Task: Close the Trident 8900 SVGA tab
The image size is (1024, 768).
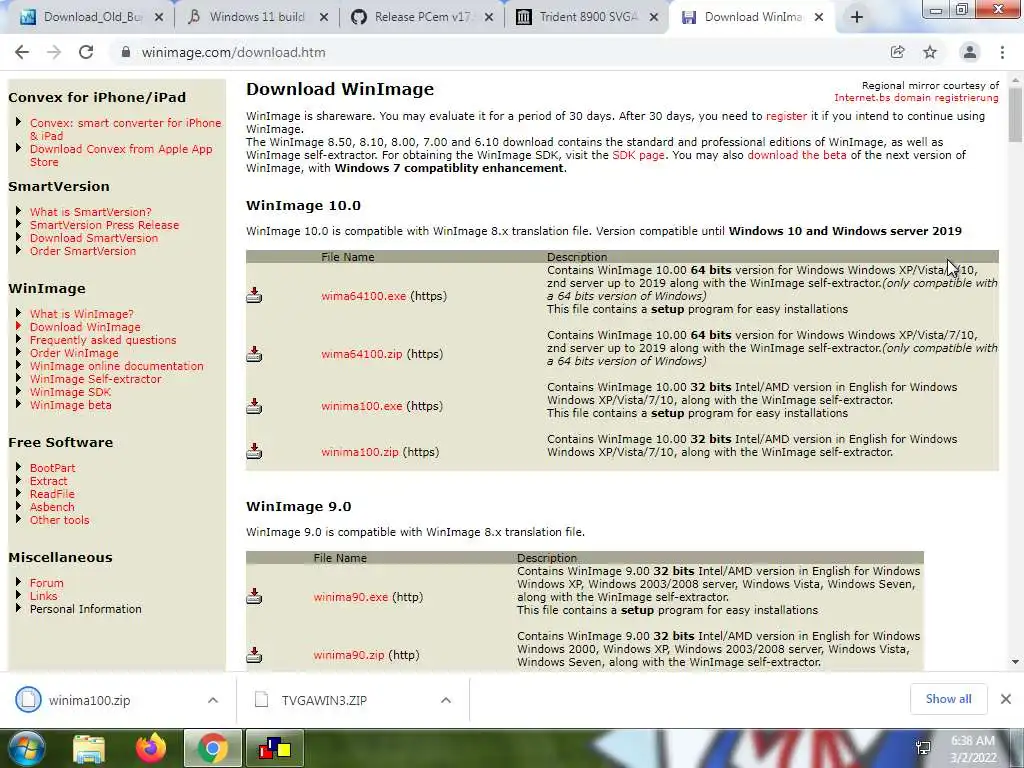Action: [654, 18]
